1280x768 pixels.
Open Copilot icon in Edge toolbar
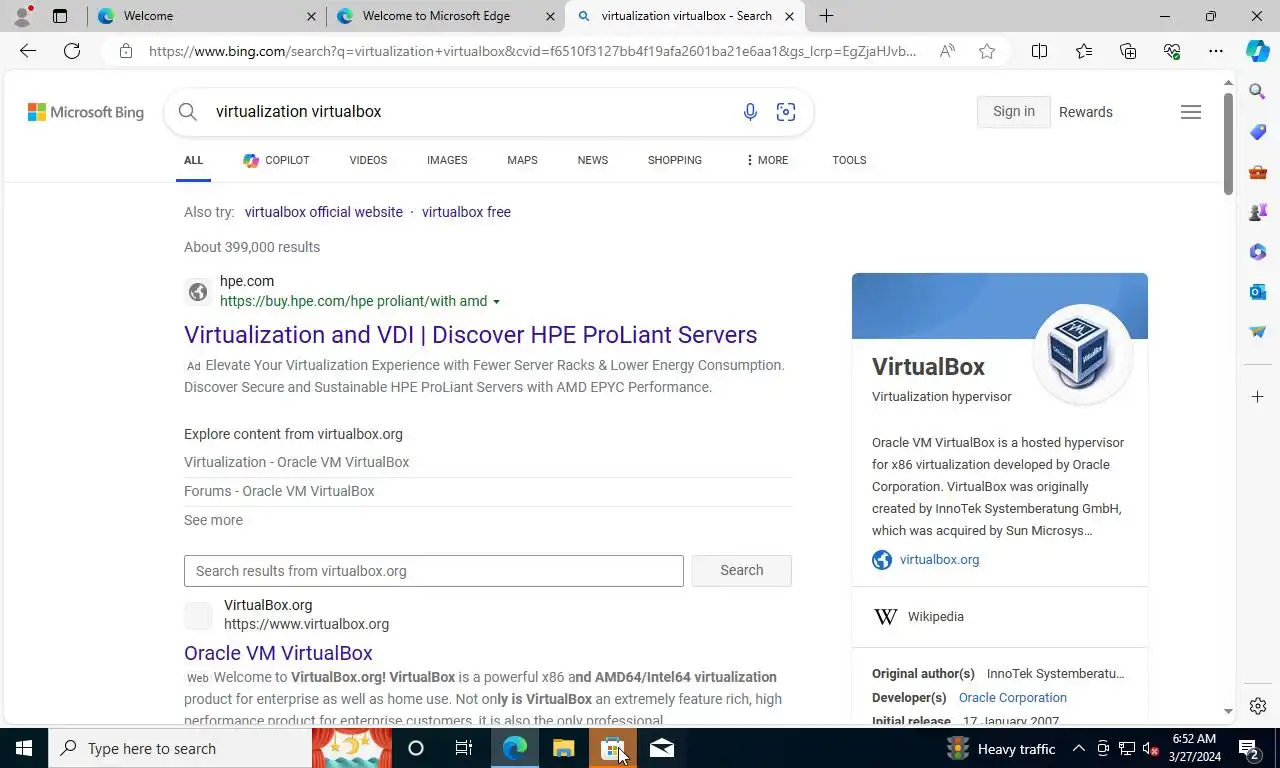point(1258,51)
